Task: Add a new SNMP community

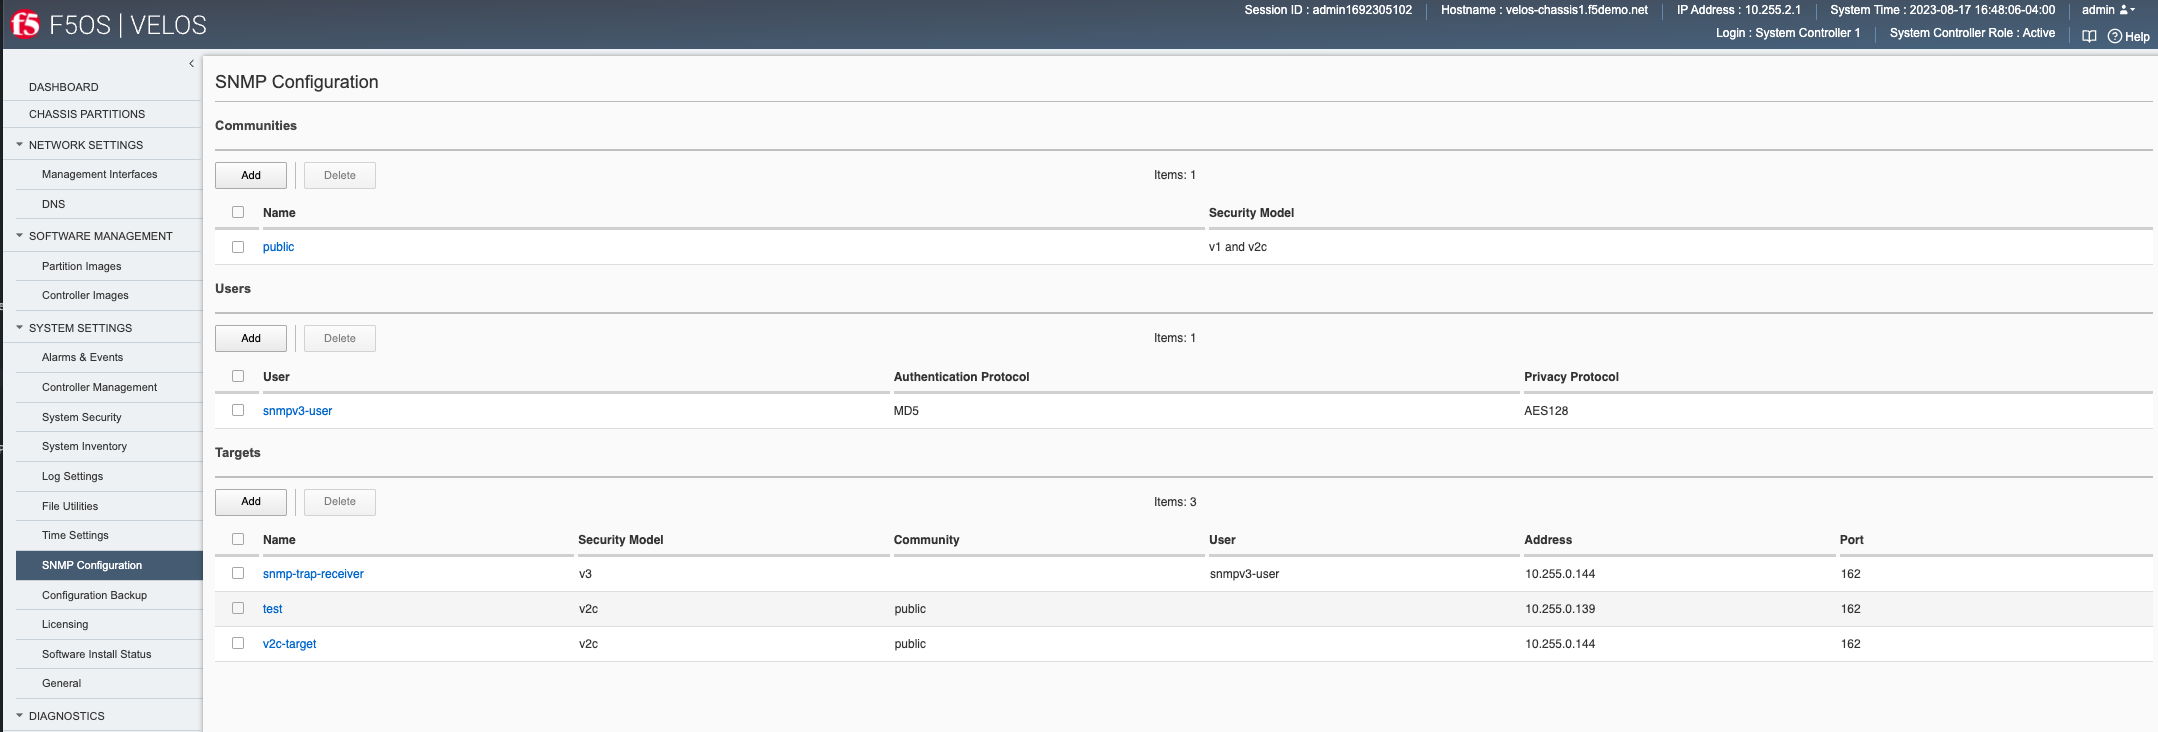Action: coord(251,175)
